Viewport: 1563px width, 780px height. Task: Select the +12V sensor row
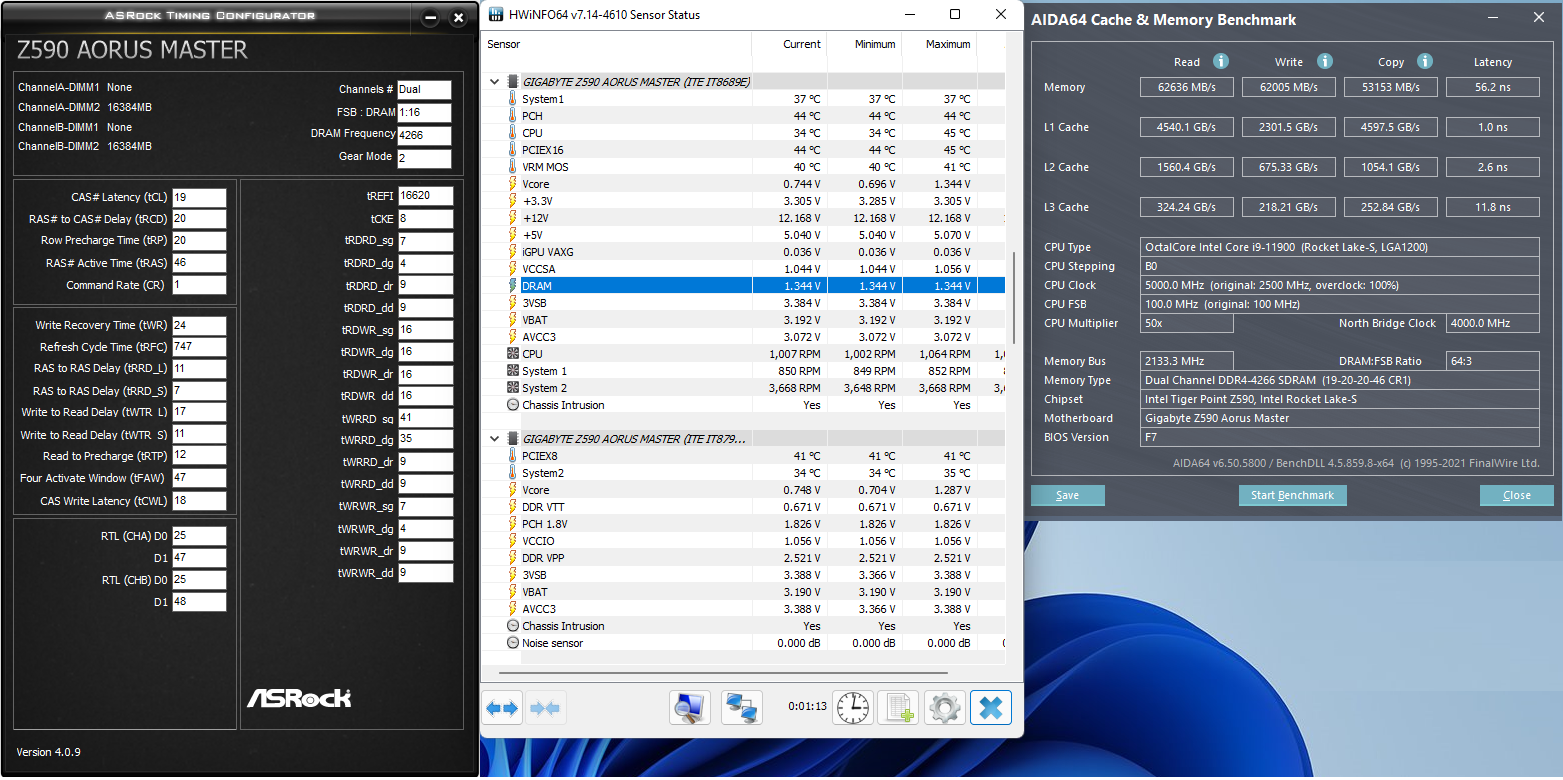(743, 218)
